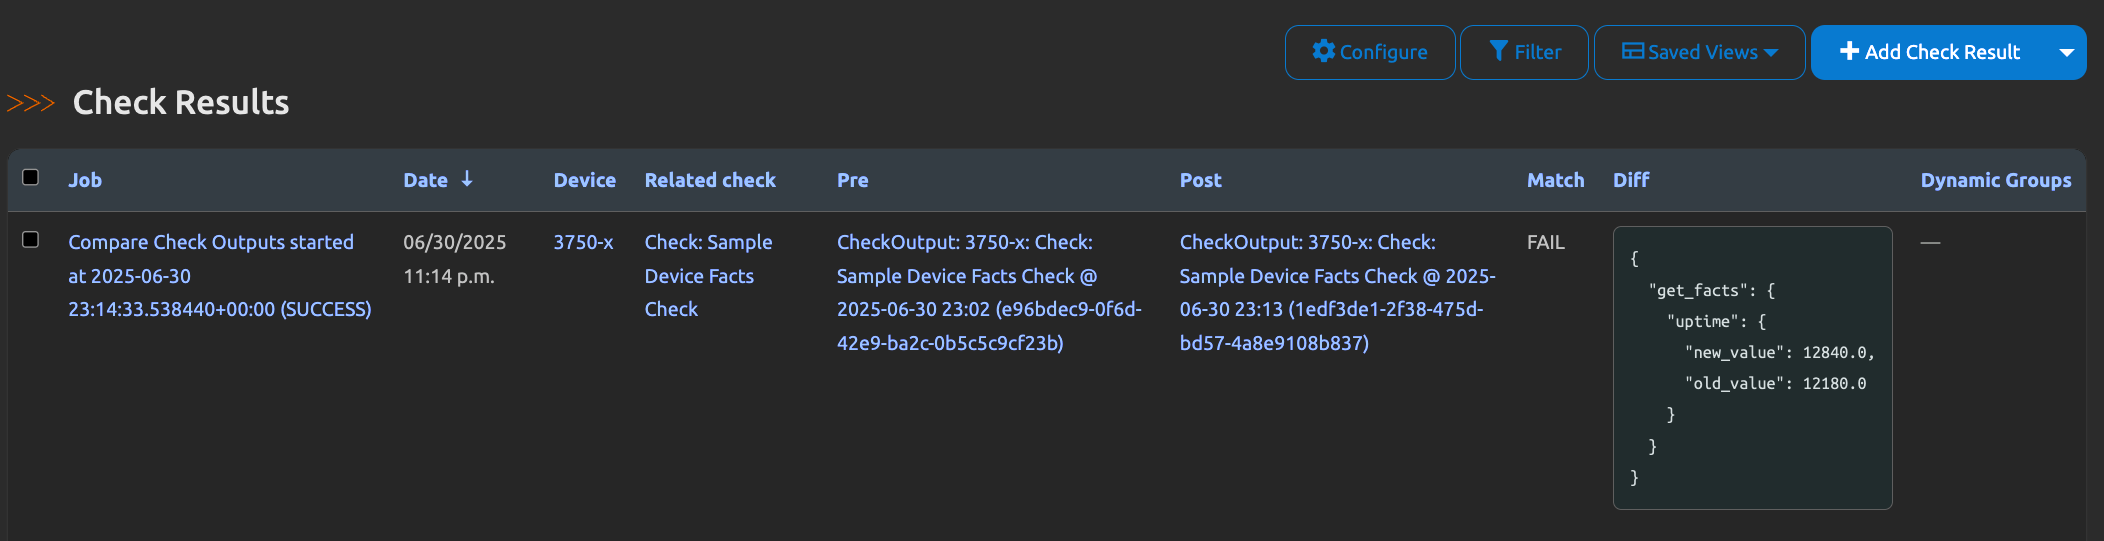Open the Saved Views dropdown
The height and width of the screenshot is (541, 2104).
point(1699,52)
